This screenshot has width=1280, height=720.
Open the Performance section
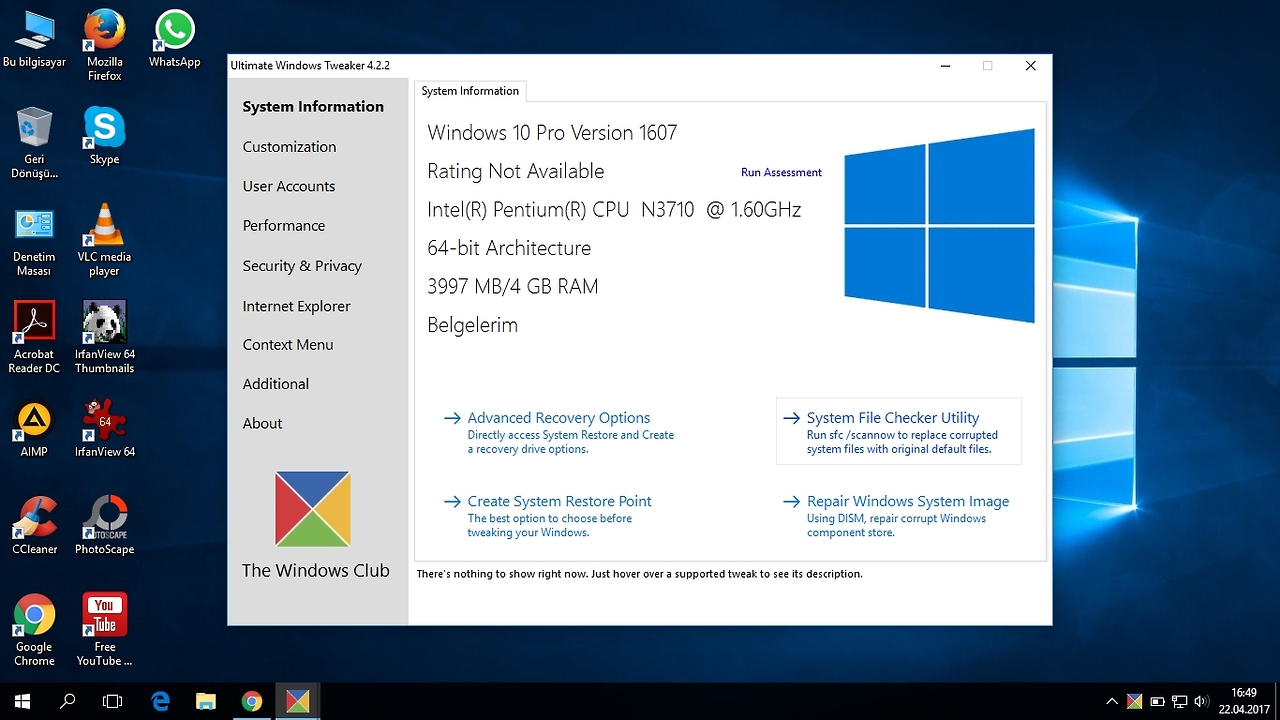click(284, 226)
